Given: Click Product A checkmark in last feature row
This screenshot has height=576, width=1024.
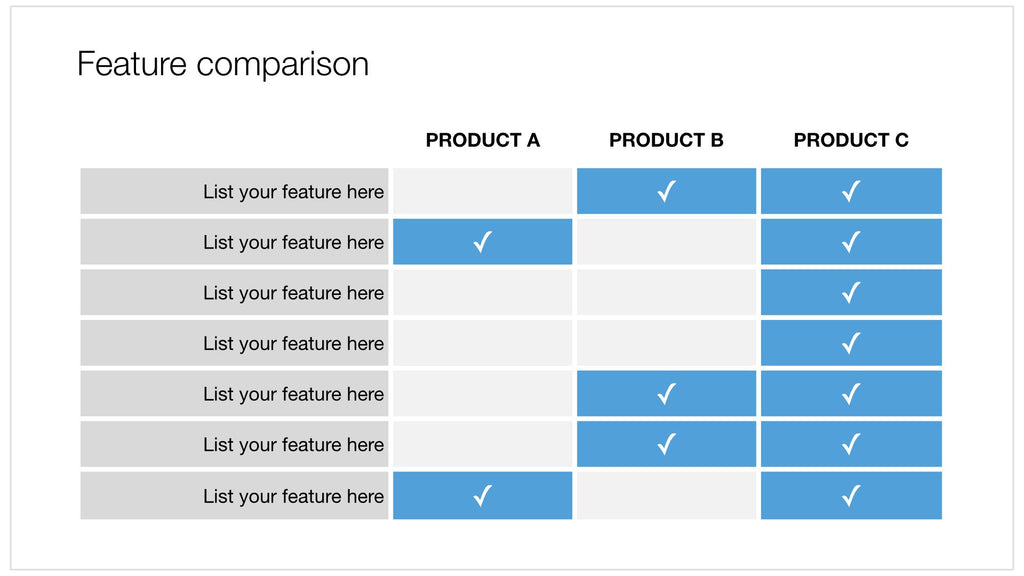Looking at the screenshot, I should (482, 496).
